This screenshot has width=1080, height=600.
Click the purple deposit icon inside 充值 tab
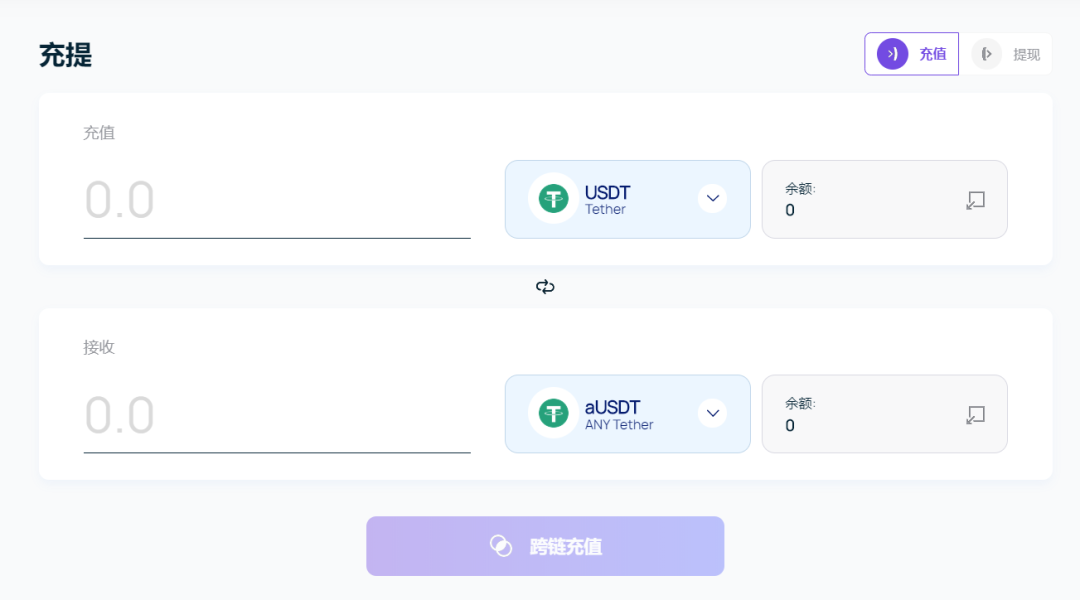pyautogui.click(x=891, y=54)
